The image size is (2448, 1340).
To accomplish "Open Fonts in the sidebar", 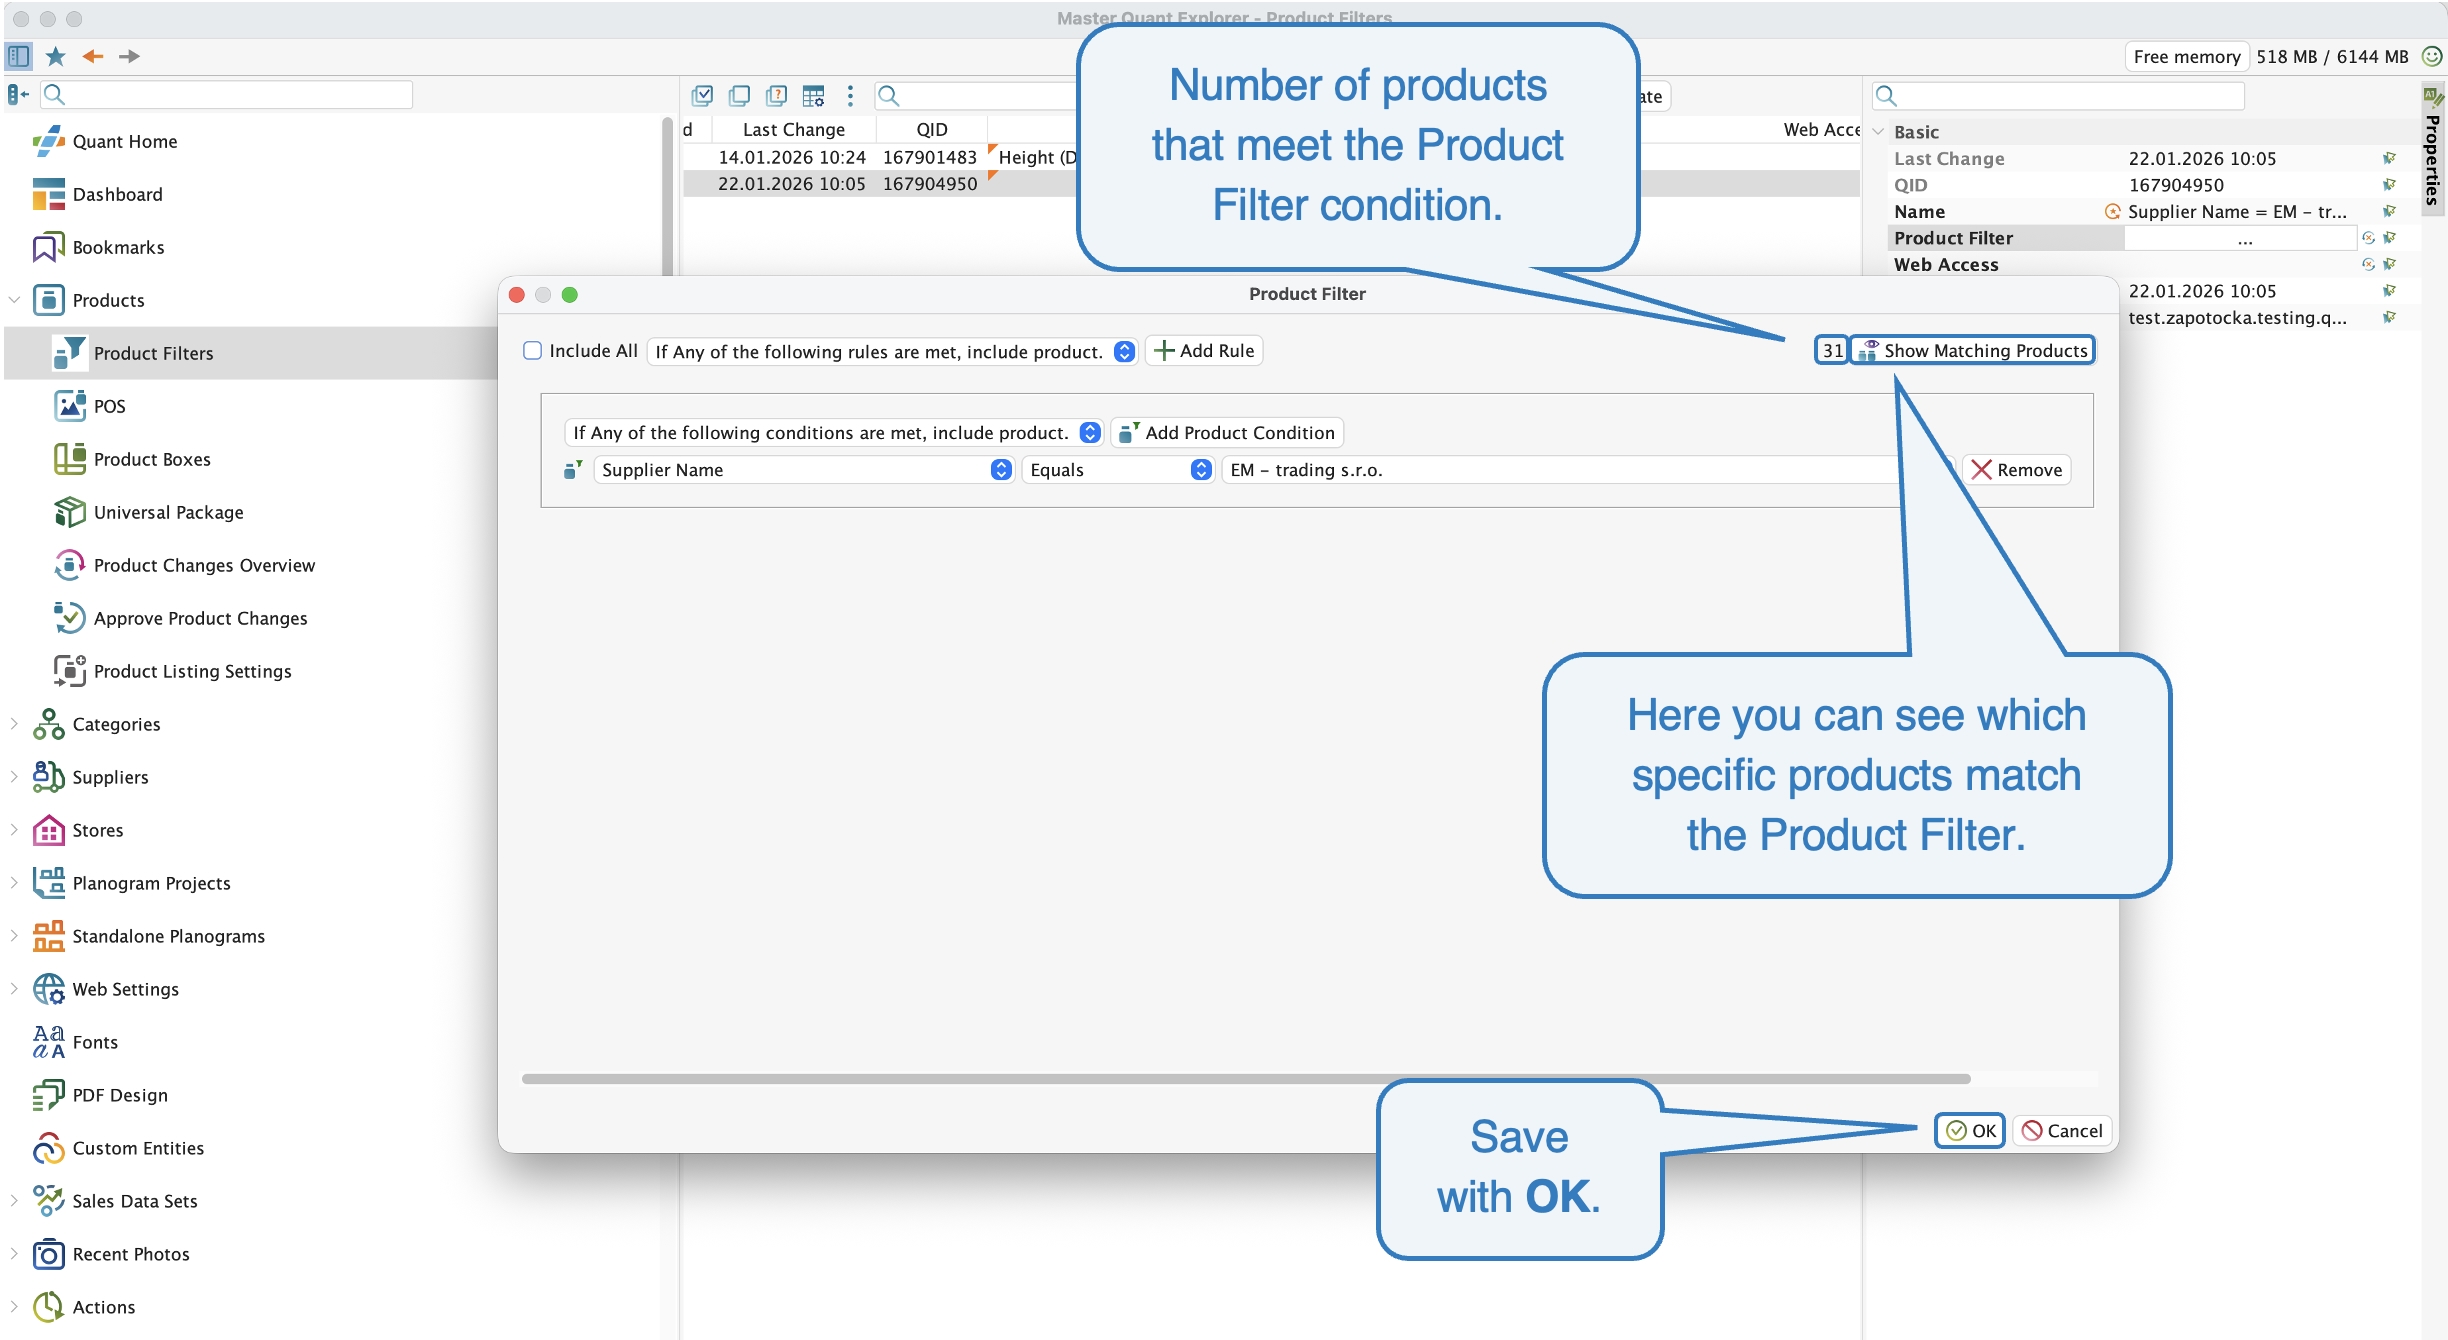I will [x=95, y=1042].
